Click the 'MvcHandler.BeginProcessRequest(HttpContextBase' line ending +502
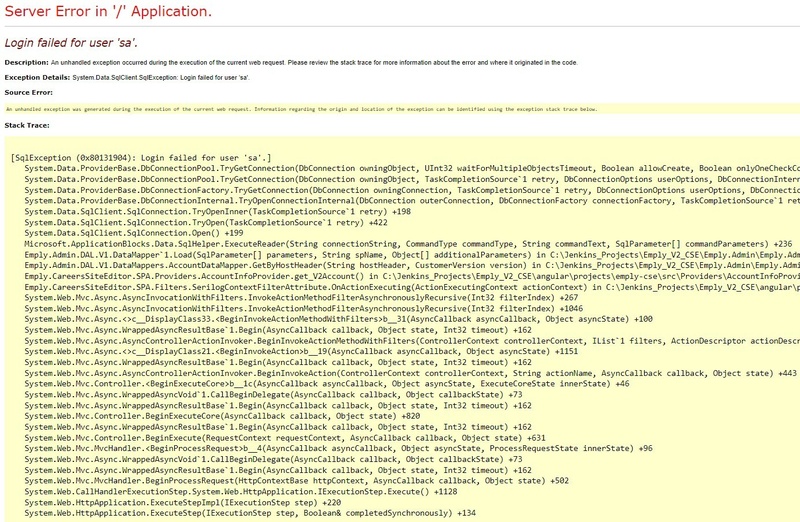Image resolution: width=800 pixels, height=522 pixels. (x=296, y=480)
